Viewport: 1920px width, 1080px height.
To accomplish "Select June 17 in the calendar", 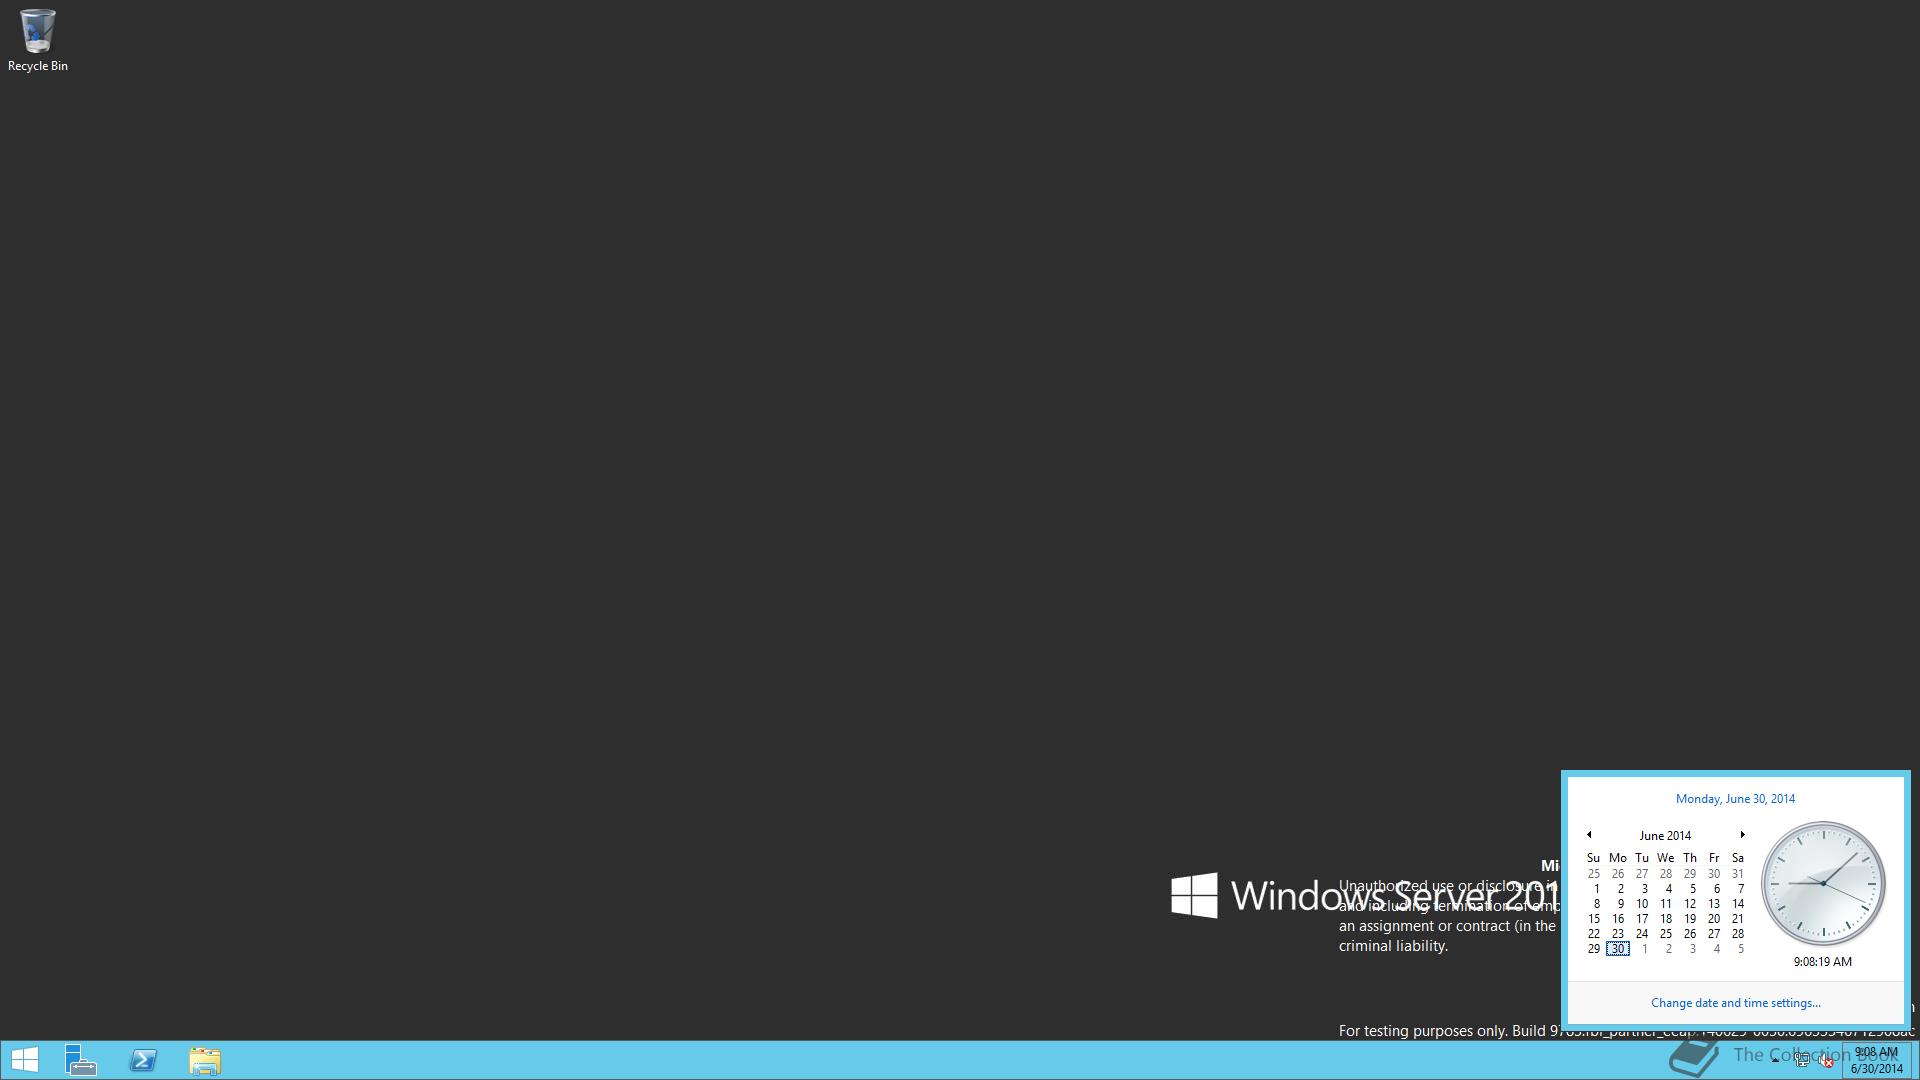I will (x=1641, y=919).
